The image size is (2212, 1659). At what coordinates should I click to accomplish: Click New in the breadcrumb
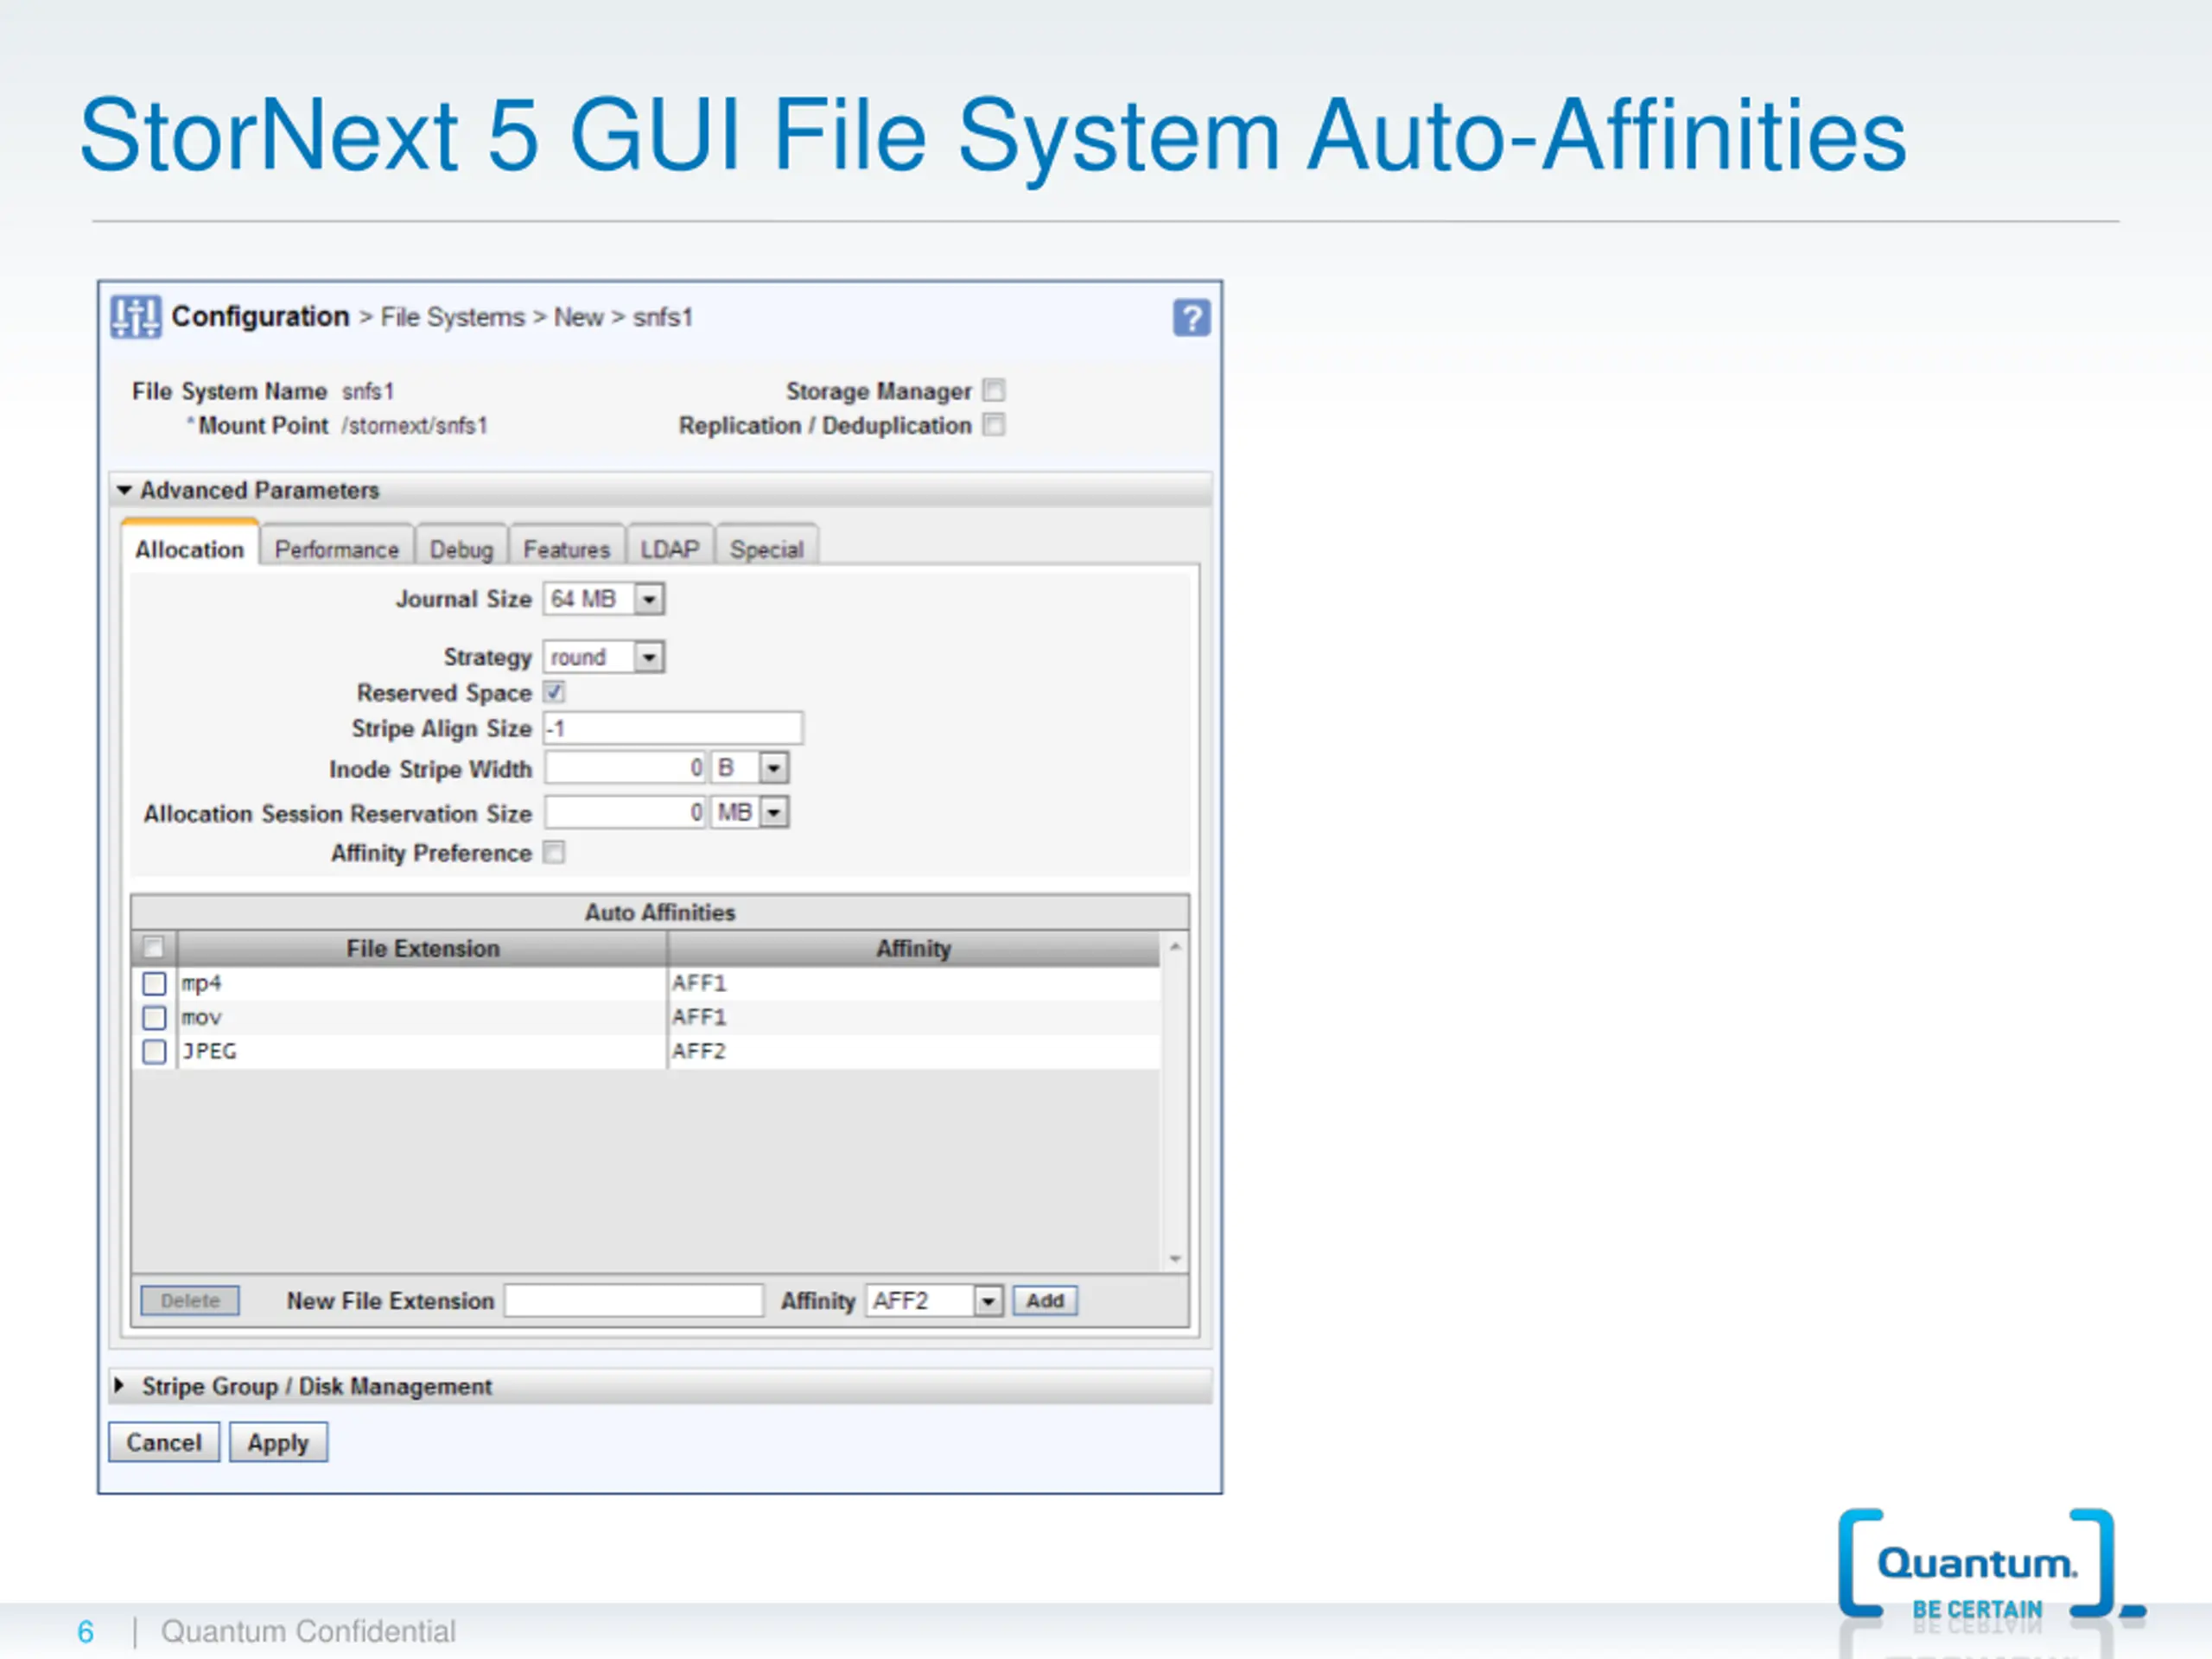579,317
